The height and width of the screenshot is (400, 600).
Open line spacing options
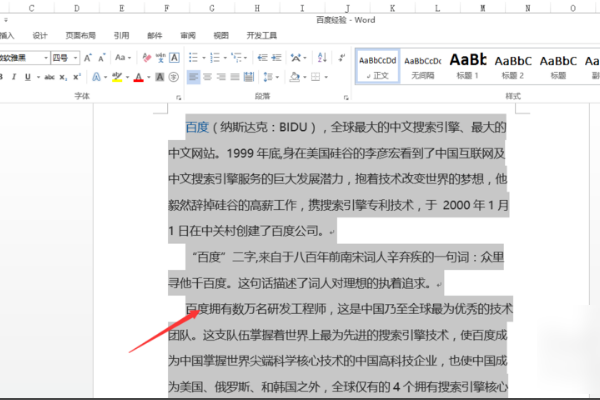point(267,77)
